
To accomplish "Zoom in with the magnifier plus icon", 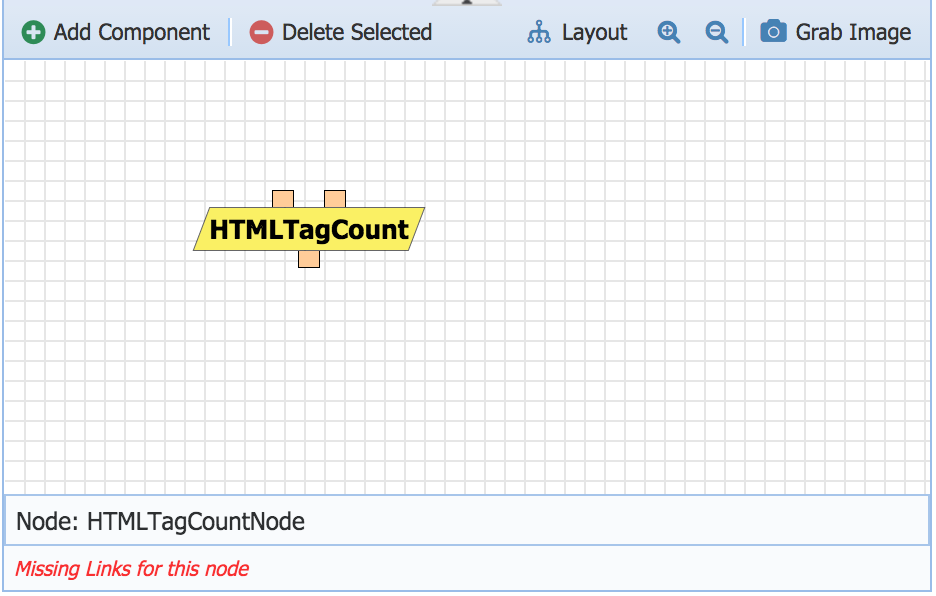I will point(669,32).
